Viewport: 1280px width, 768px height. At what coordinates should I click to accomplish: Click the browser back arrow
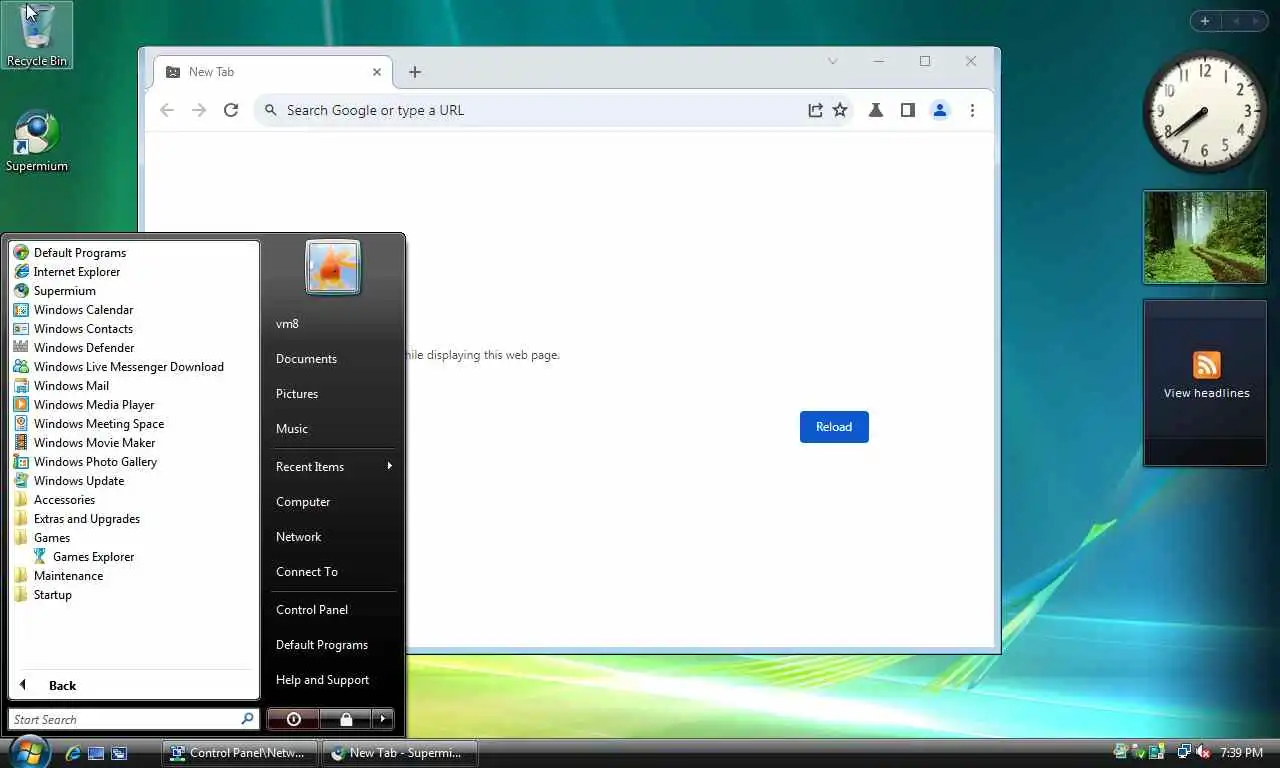[167, 110]
